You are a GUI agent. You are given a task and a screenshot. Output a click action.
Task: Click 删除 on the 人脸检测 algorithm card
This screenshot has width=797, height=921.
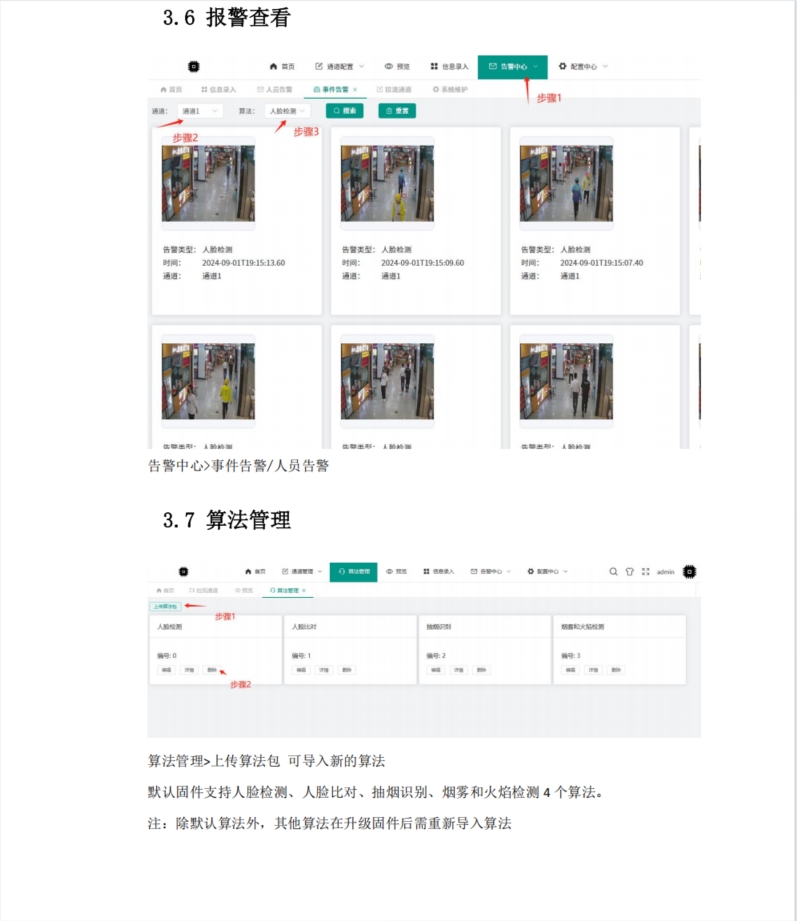click(x=212, y=670)
